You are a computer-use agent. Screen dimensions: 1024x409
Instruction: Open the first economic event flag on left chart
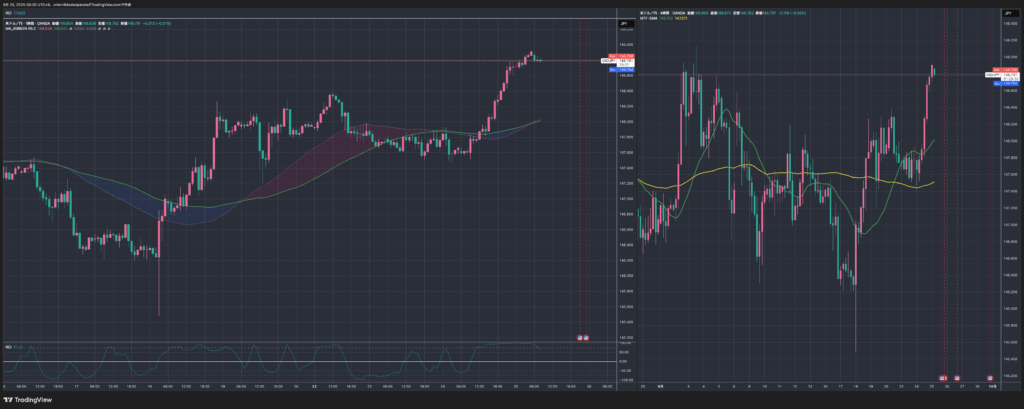coord(580,338)
